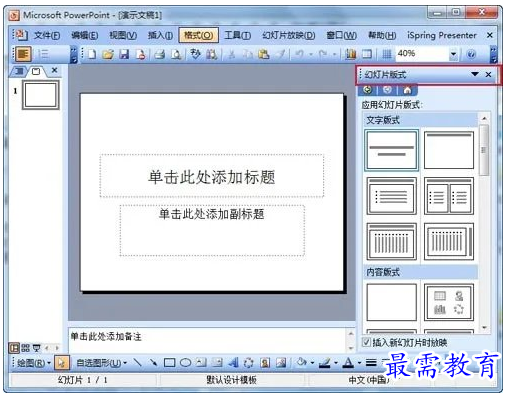
Task: Switch to the Outline tab in left pane
Action: (x=19, y=71)
